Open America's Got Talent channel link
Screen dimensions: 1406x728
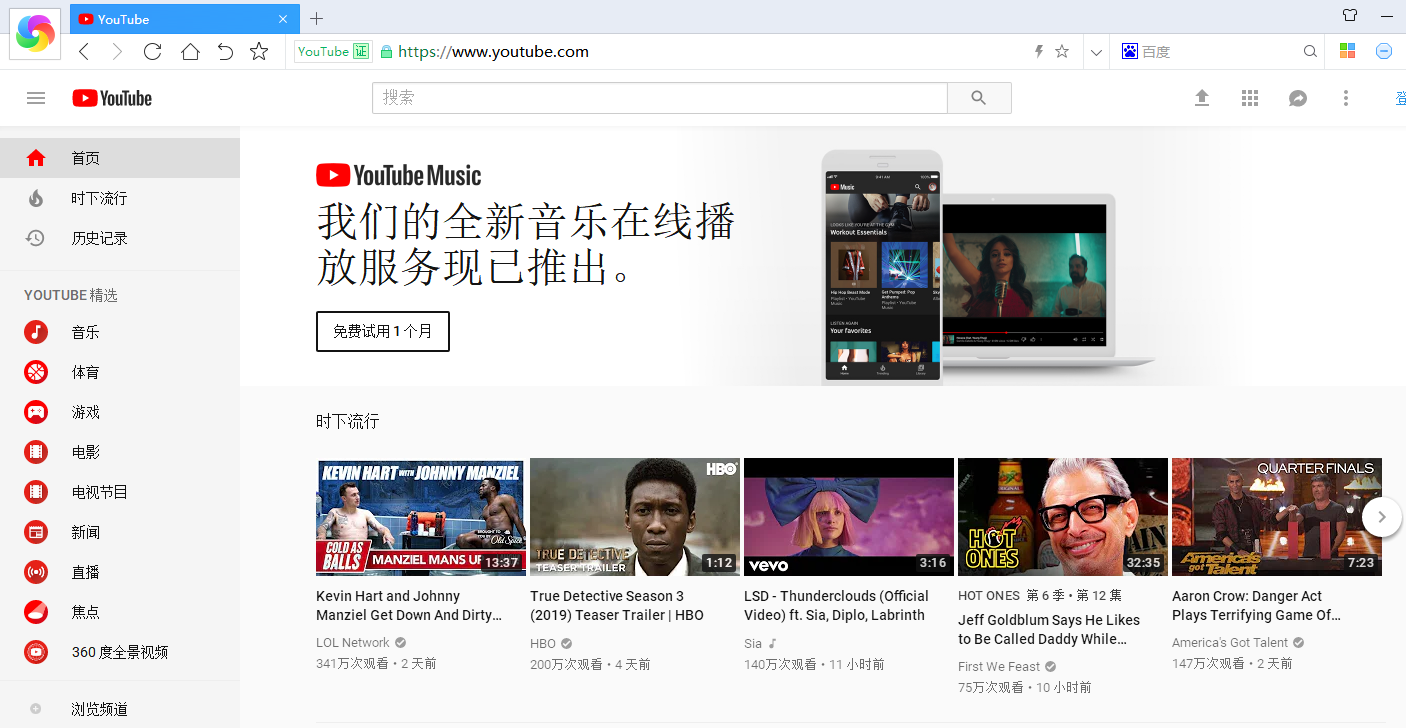coord(1230,643)
